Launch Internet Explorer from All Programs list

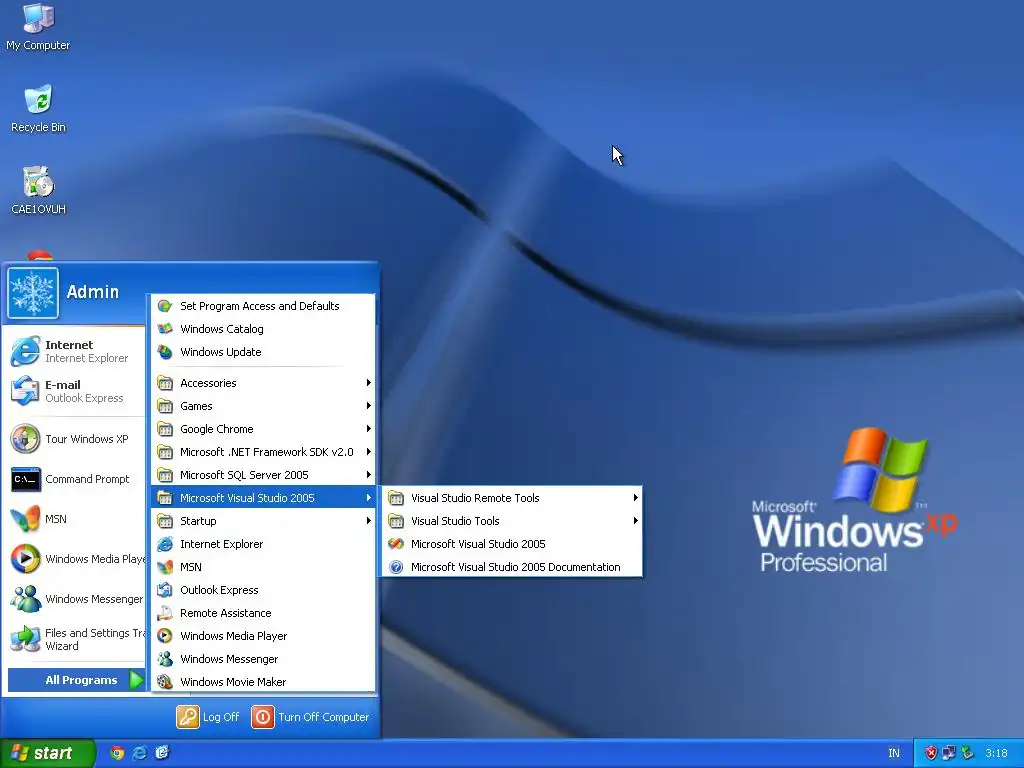click(263, 544)
